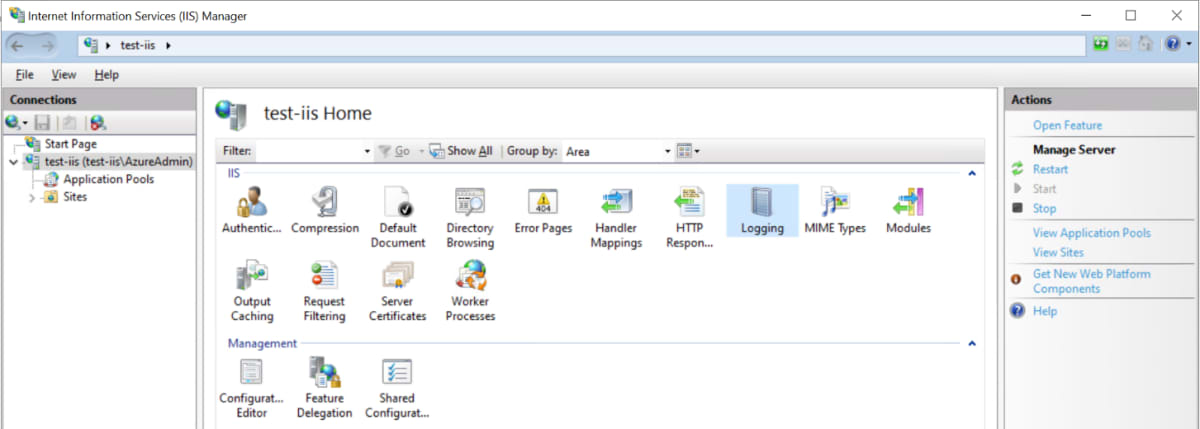
Task: Click View Sites action link
Action: point(1058,253)
